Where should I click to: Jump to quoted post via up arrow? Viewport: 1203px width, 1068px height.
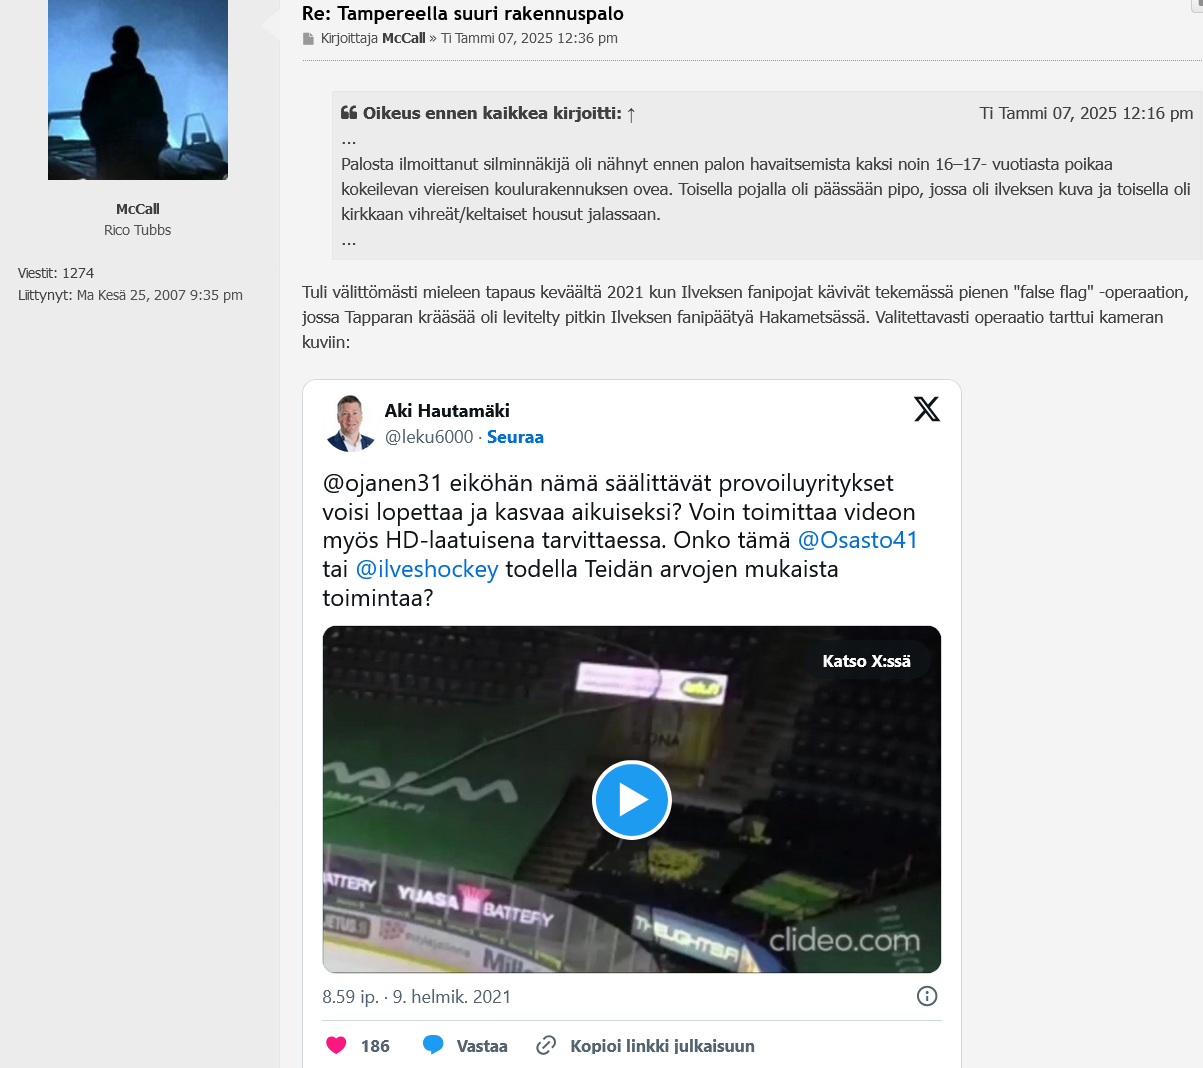point(631,114)
